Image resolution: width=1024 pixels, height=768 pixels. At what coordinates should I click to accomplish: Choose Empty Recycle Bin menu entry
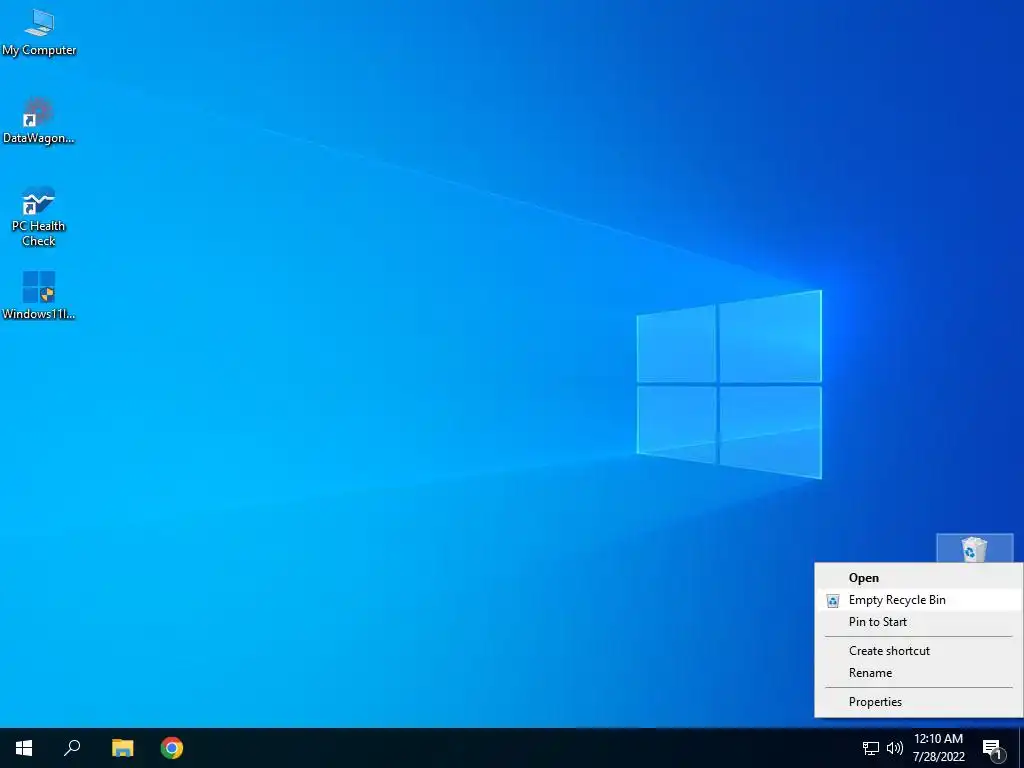click(x=919, y=600)
